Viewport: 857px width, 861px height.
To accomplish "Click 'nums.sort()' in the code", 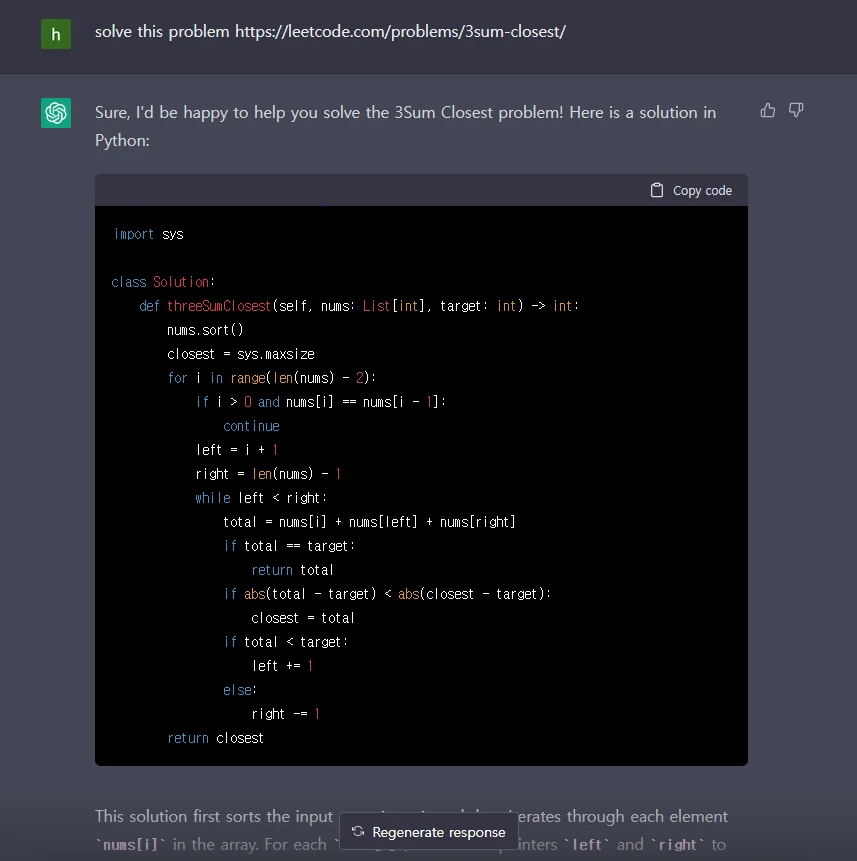I will (205, 330).
